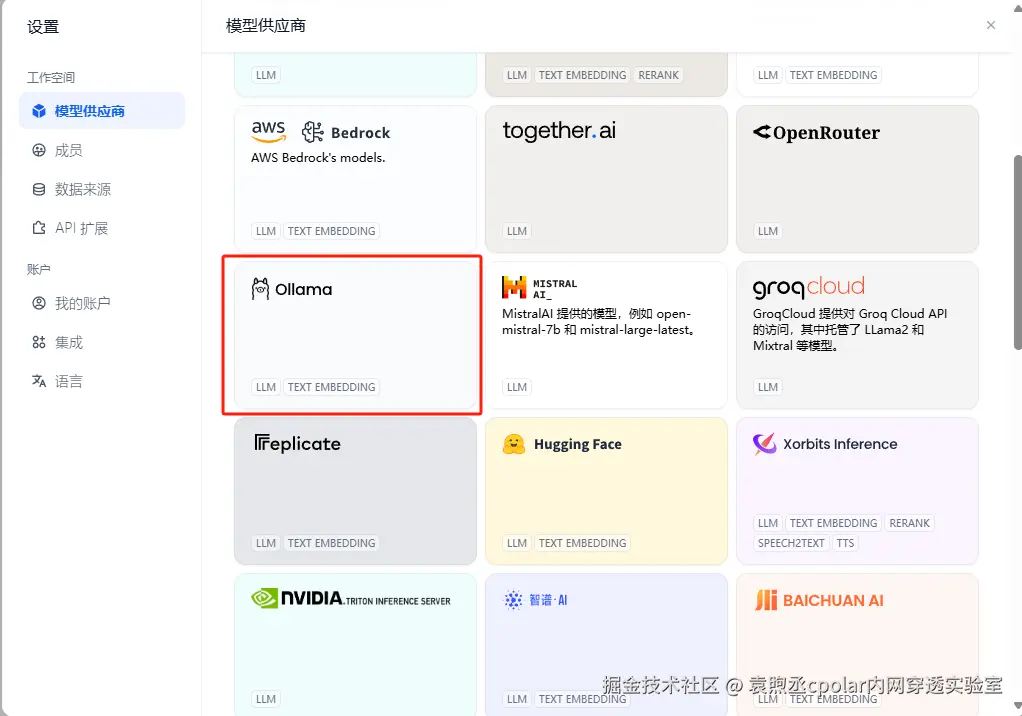Image resolution: width=1022 pixels, height=716 pixels.
Task: Click TEXT EMBEDDING tag on Replicate card
Action: point(331,543)
